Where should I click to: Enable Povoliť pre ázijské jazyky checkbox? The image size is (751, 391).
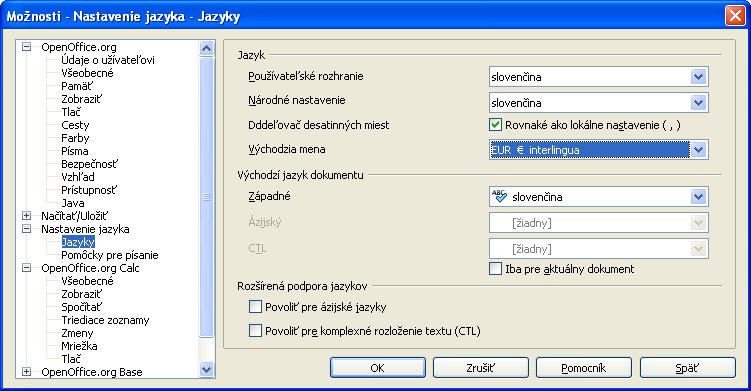[x=255, y=307]
